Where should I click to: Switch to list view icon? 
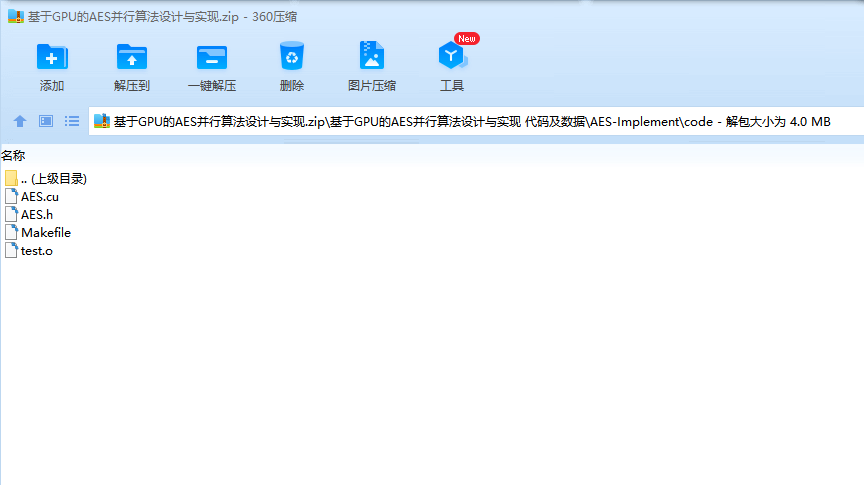pyautogui.click(x=72, y=121)
